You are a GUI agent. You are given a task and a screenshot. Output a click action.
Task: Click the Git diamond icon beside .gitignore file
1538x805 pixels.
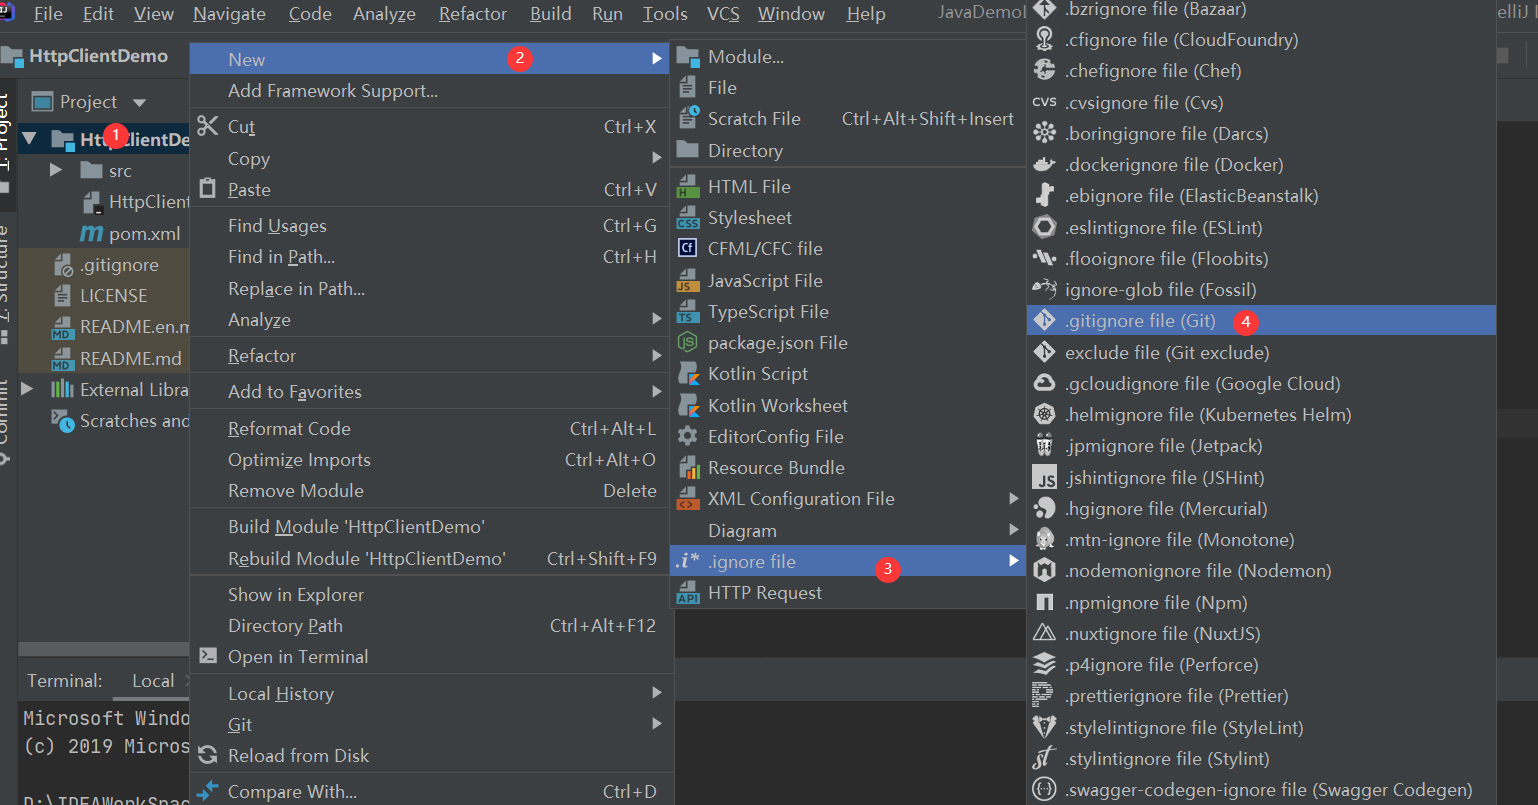1044,321
